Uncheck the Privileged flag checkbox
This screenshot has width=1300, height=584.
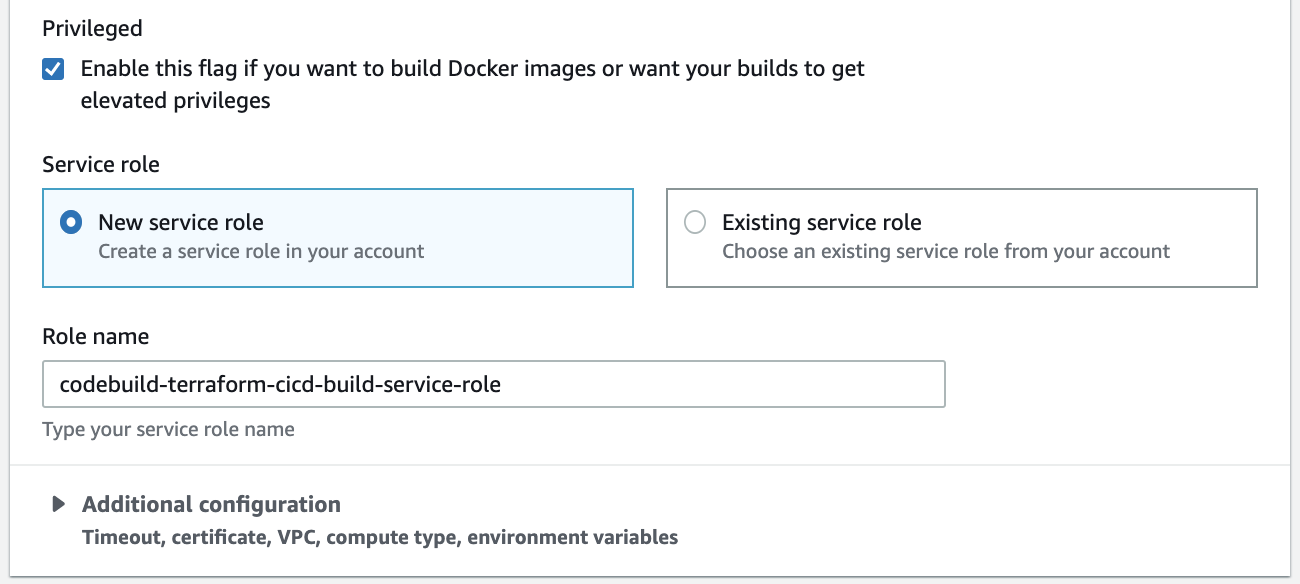53,70
